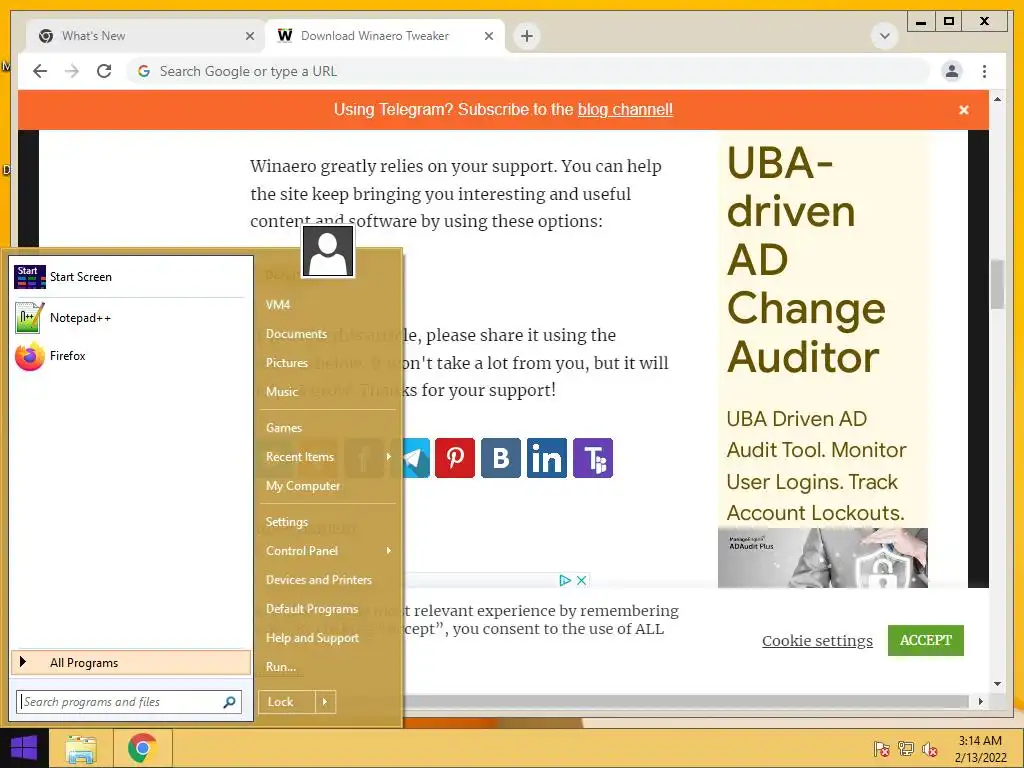Launch Firefox from start menu

tap(129, 356)
